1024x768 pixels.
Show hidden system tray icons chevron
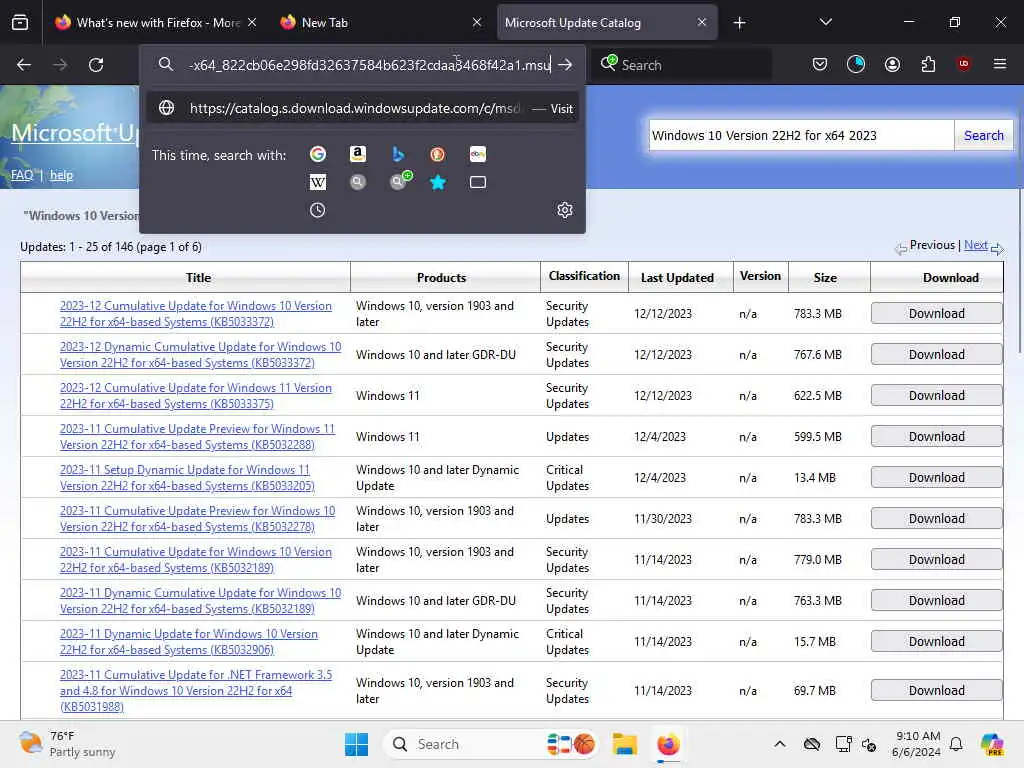(x=780, y=744)
